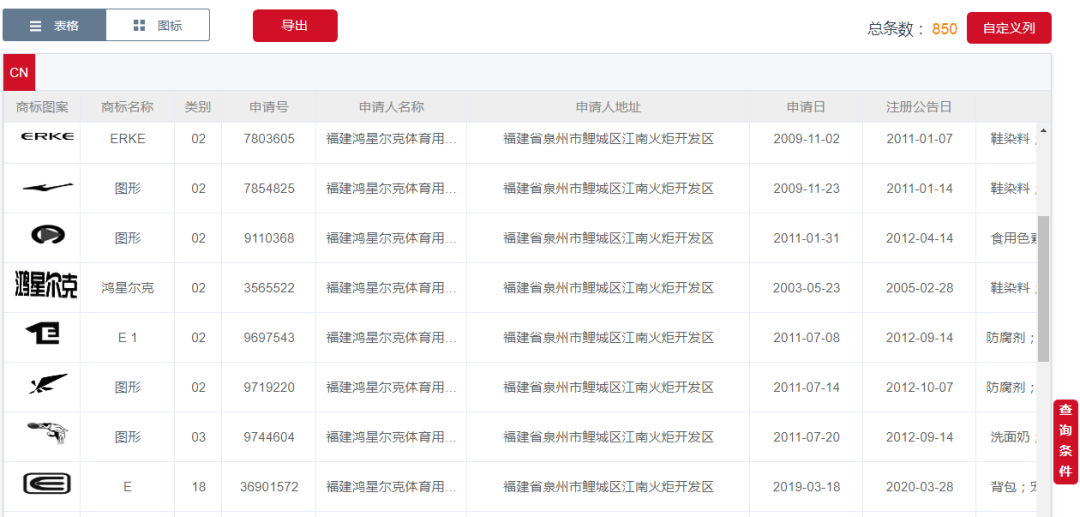Viewport: 1080px width, 517px height.
Task: Click trademark name E 1 cell
Action: (127, 337)
